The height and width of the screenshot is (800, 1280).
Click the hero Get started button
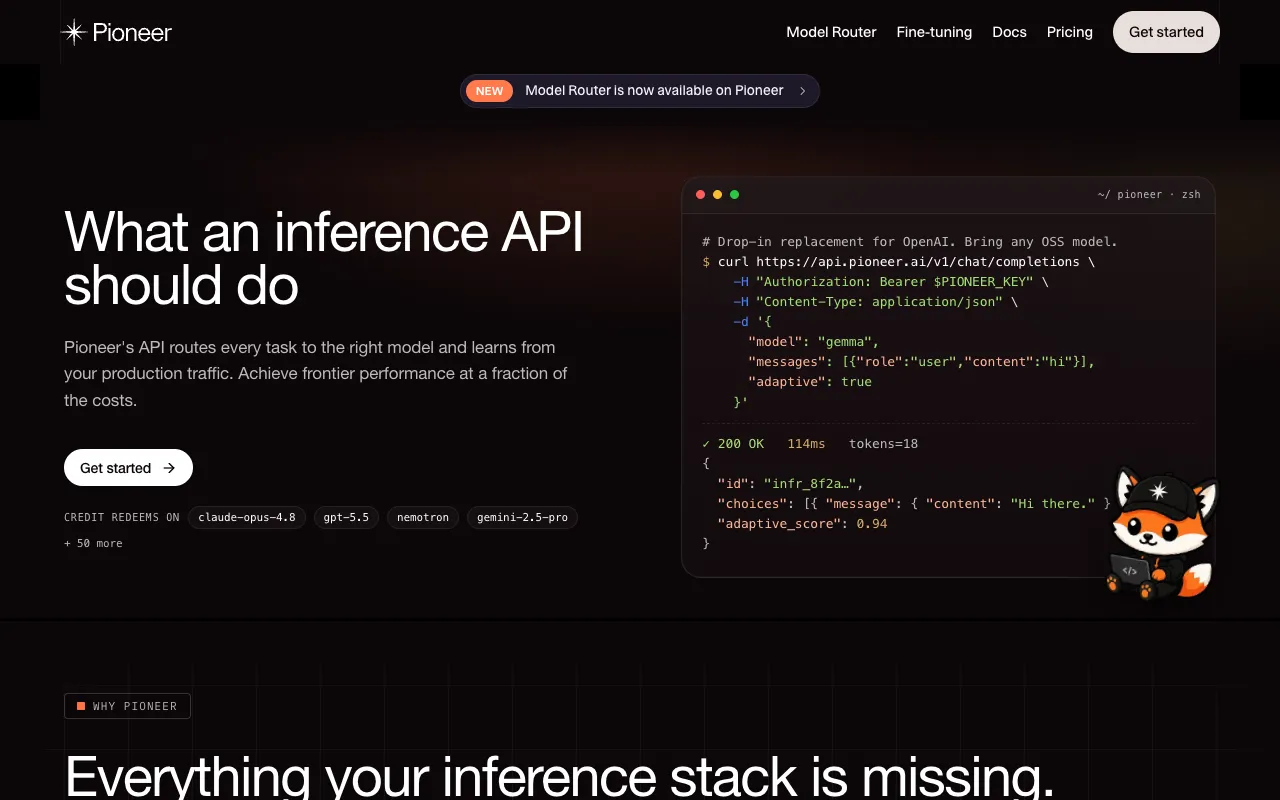pyautogui.click(x=128, y=468)
